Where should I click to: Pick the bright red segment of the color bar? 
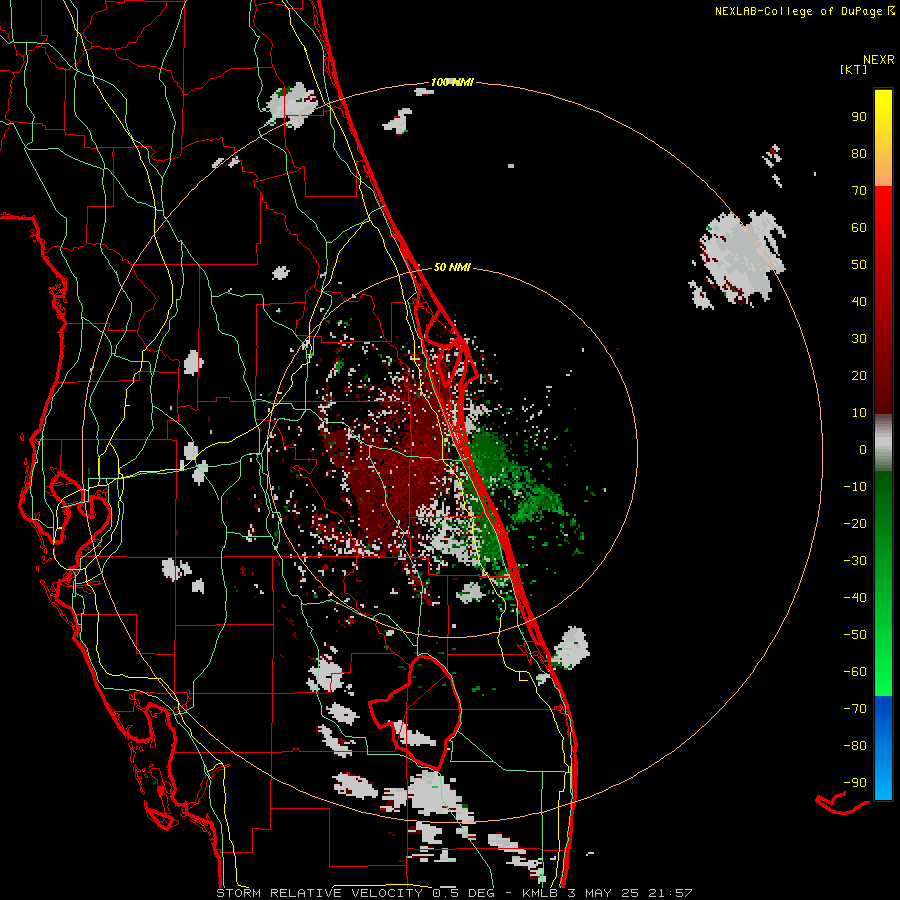click(883, 300)
